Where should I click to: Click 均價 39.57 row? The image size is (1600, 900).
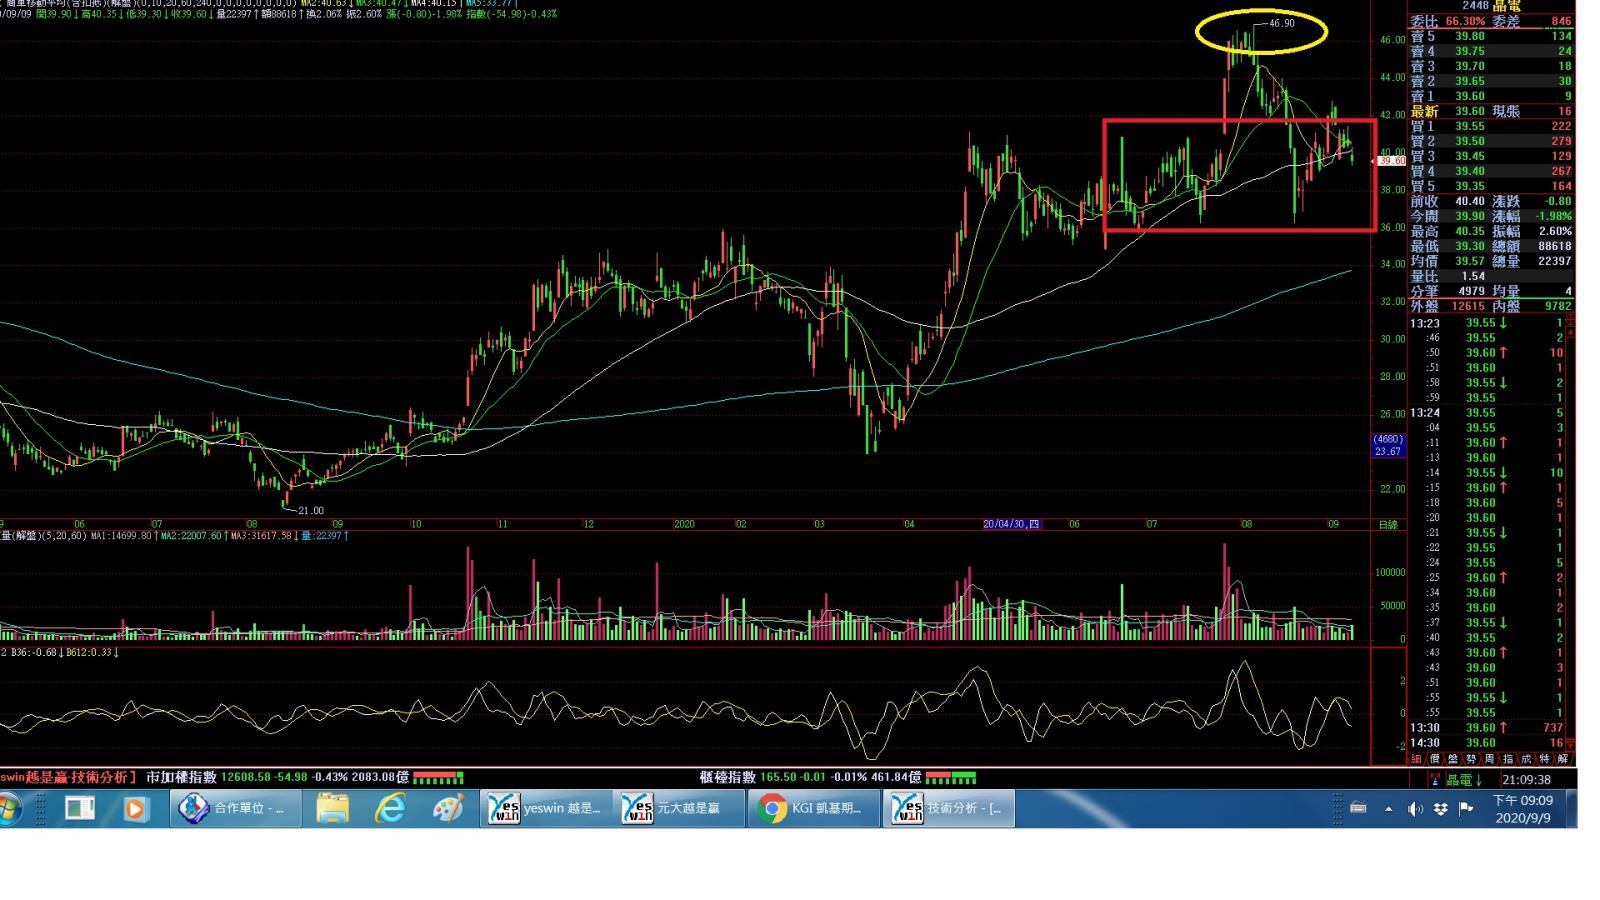coord(1450,261)
